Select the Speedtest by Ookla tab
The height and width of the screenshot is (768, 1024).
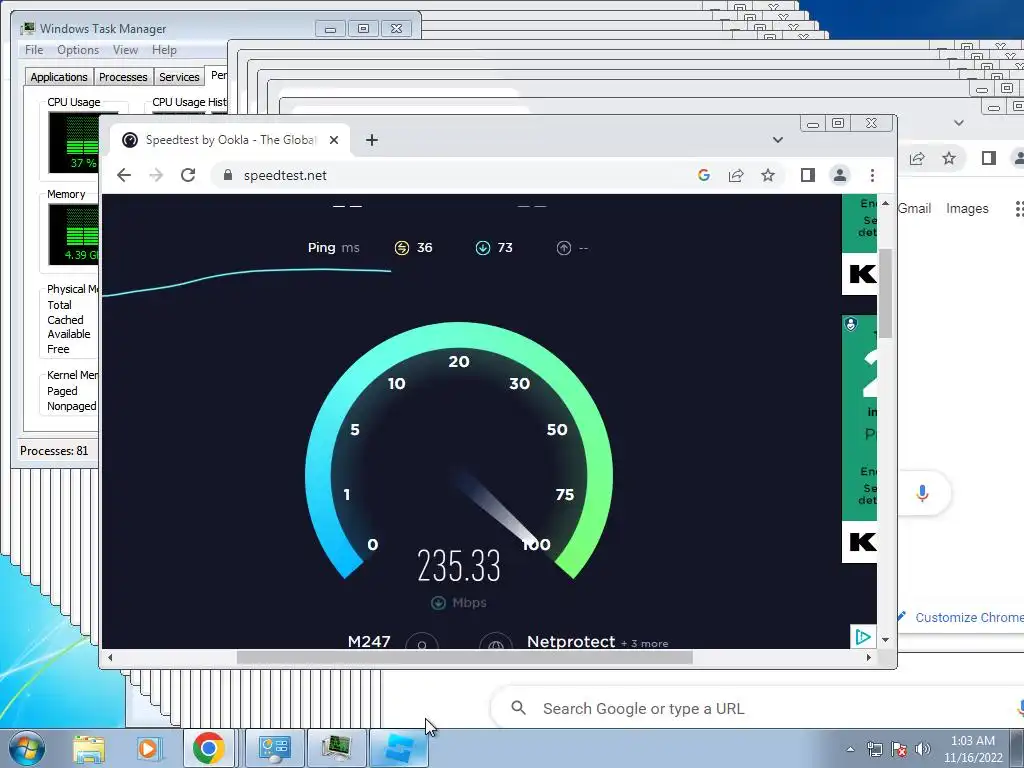[231, 140]
